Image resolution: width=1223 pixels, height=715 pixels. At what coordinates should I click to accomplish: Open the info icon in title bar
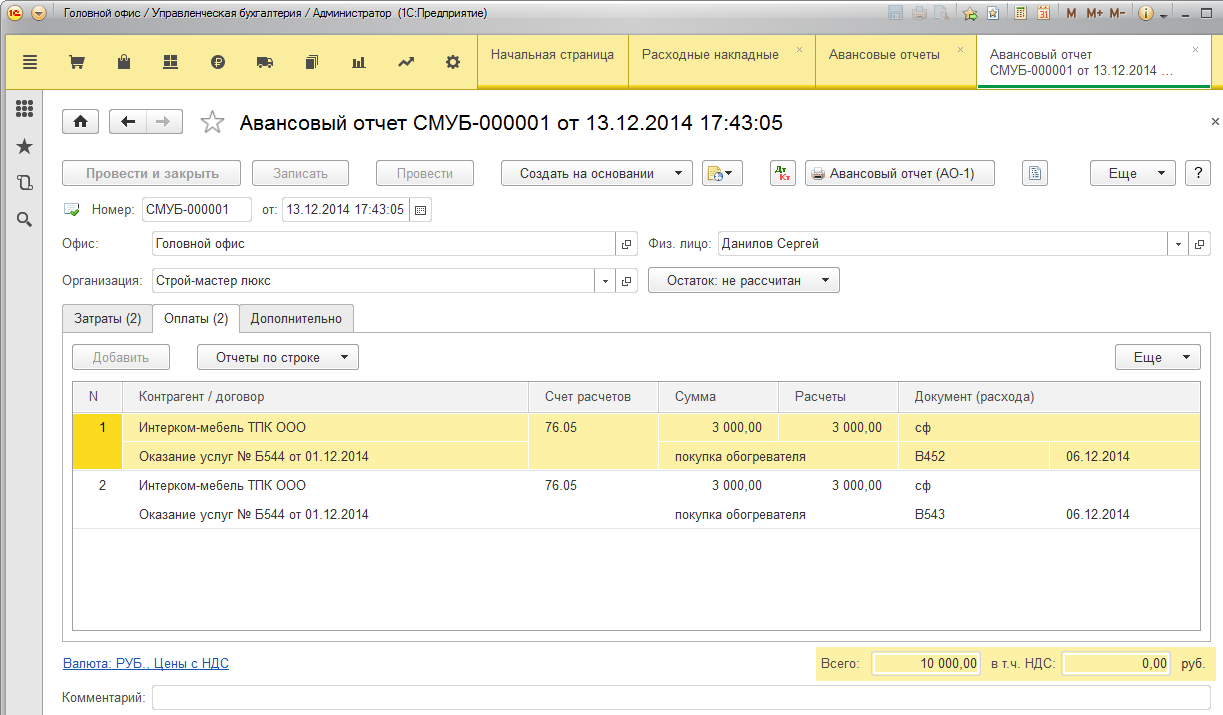1146,14
